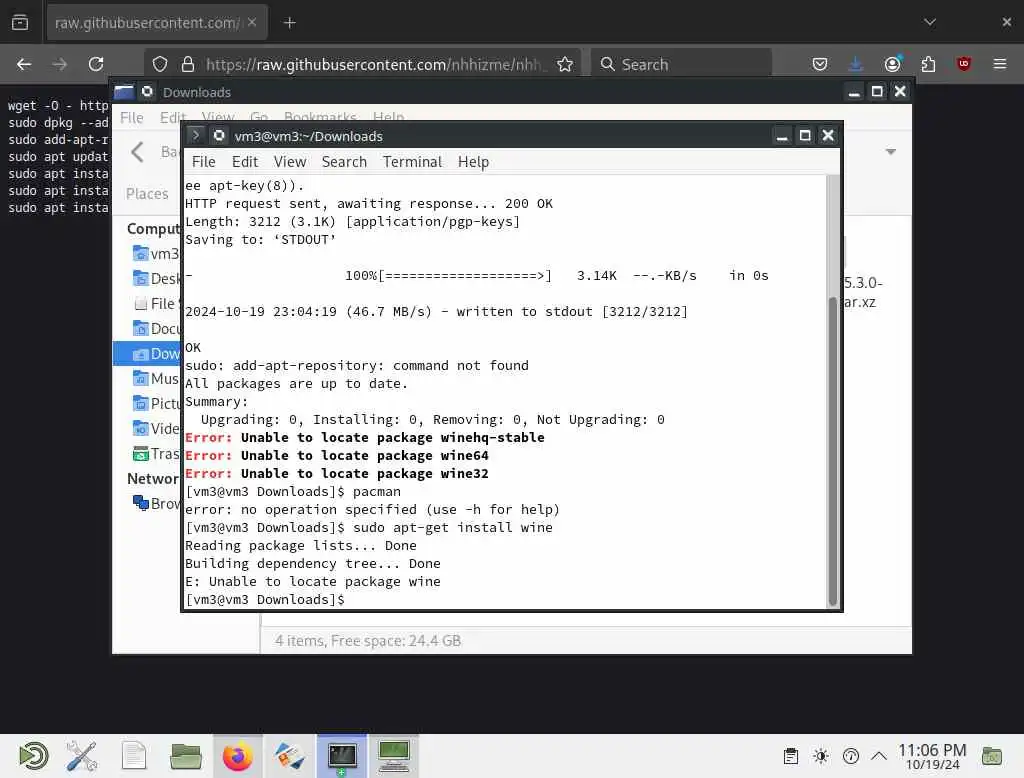Open the Firefox hamburger menu
Viewport: 1024px width, 778px height.
[1000, 64]
